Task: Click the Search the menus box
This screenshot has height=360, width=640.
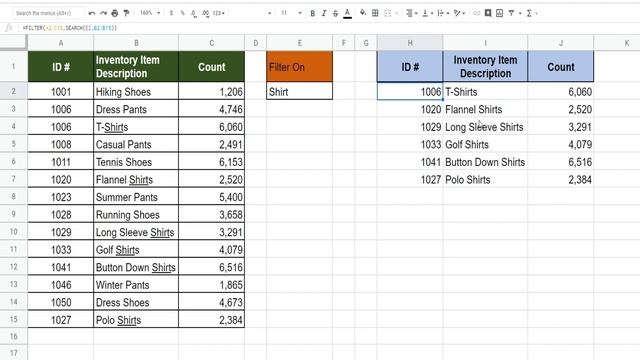Action: point(48,13)
